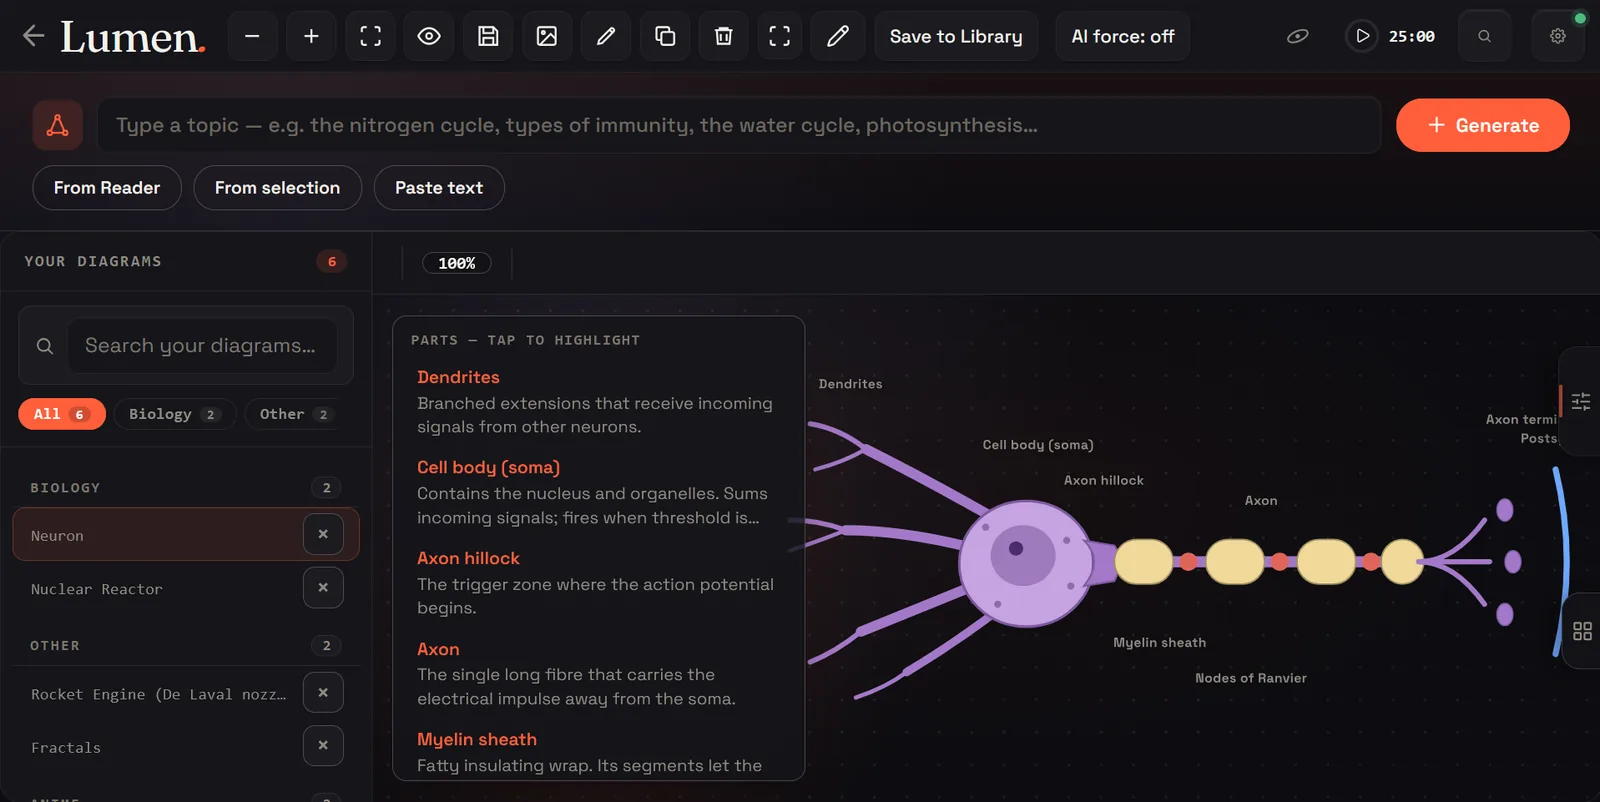Screen dimensions: 1600x802
Task: Open the grid view icon on right edge
Action: [1582, 631]
